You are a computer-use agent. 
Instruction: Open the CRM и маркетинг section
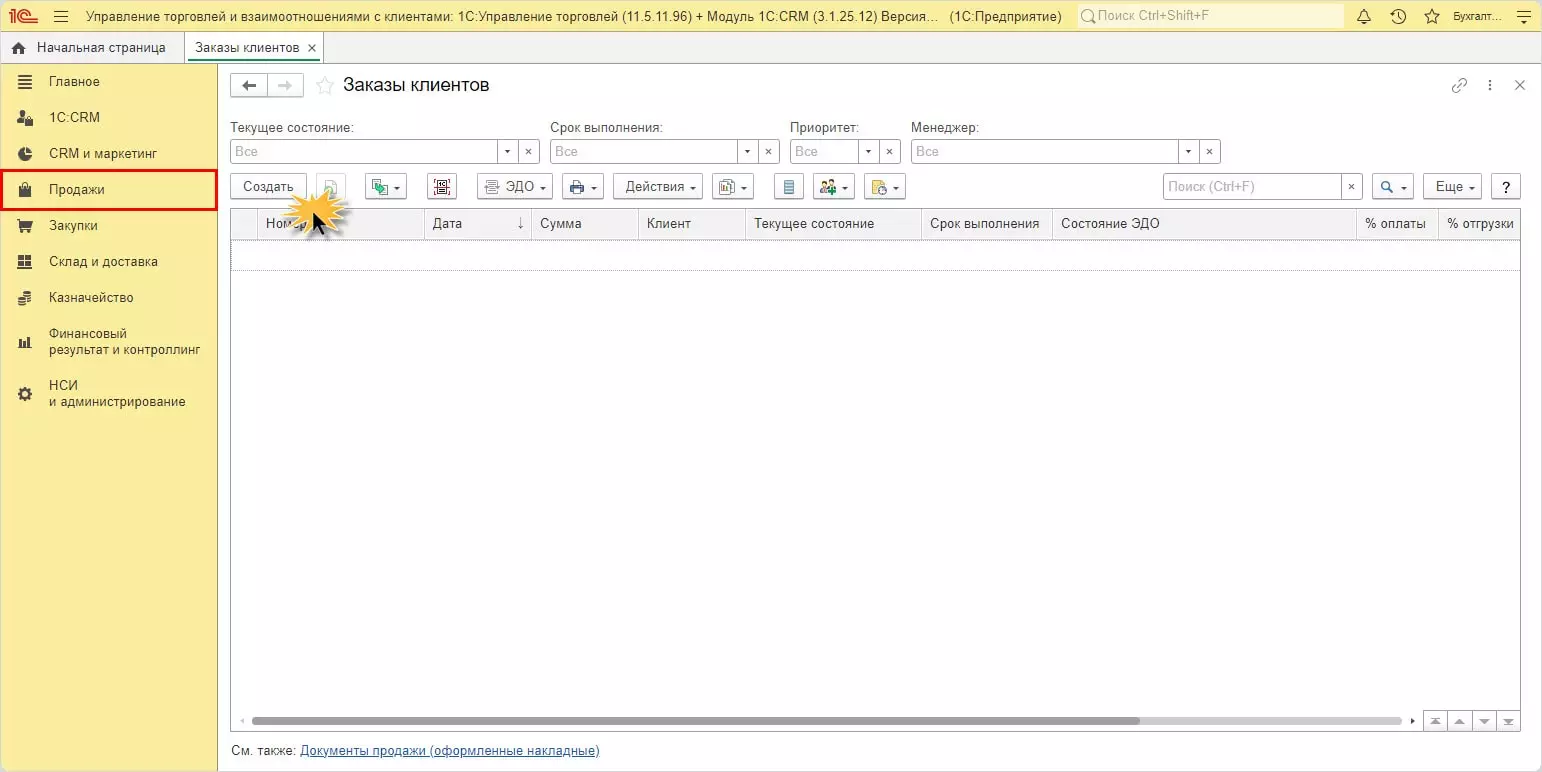(x=109, y=154)
